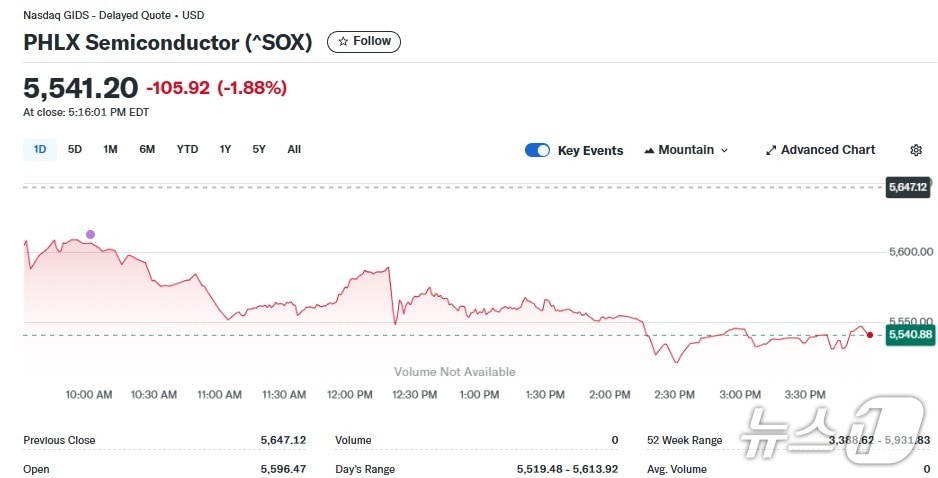Show the All time range
Image resolution: width=938 pixels, height=478 pixels.
pos(294,149)
